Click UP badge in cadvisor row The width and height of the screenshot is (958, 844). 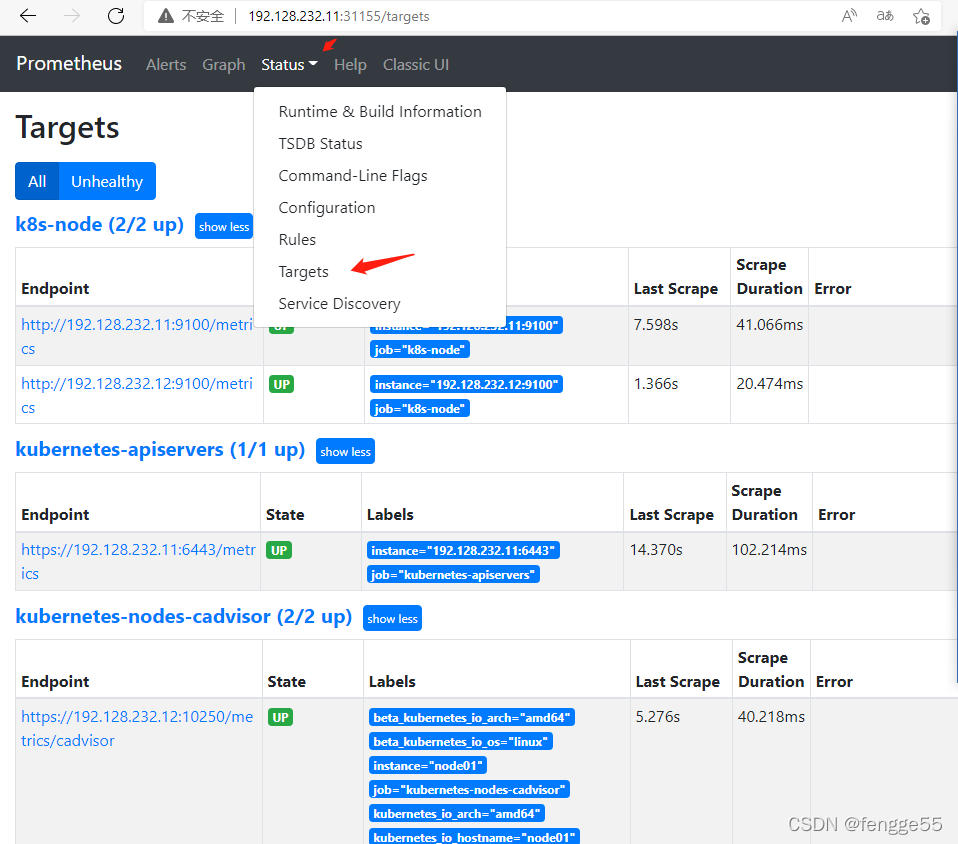(280, 717)
